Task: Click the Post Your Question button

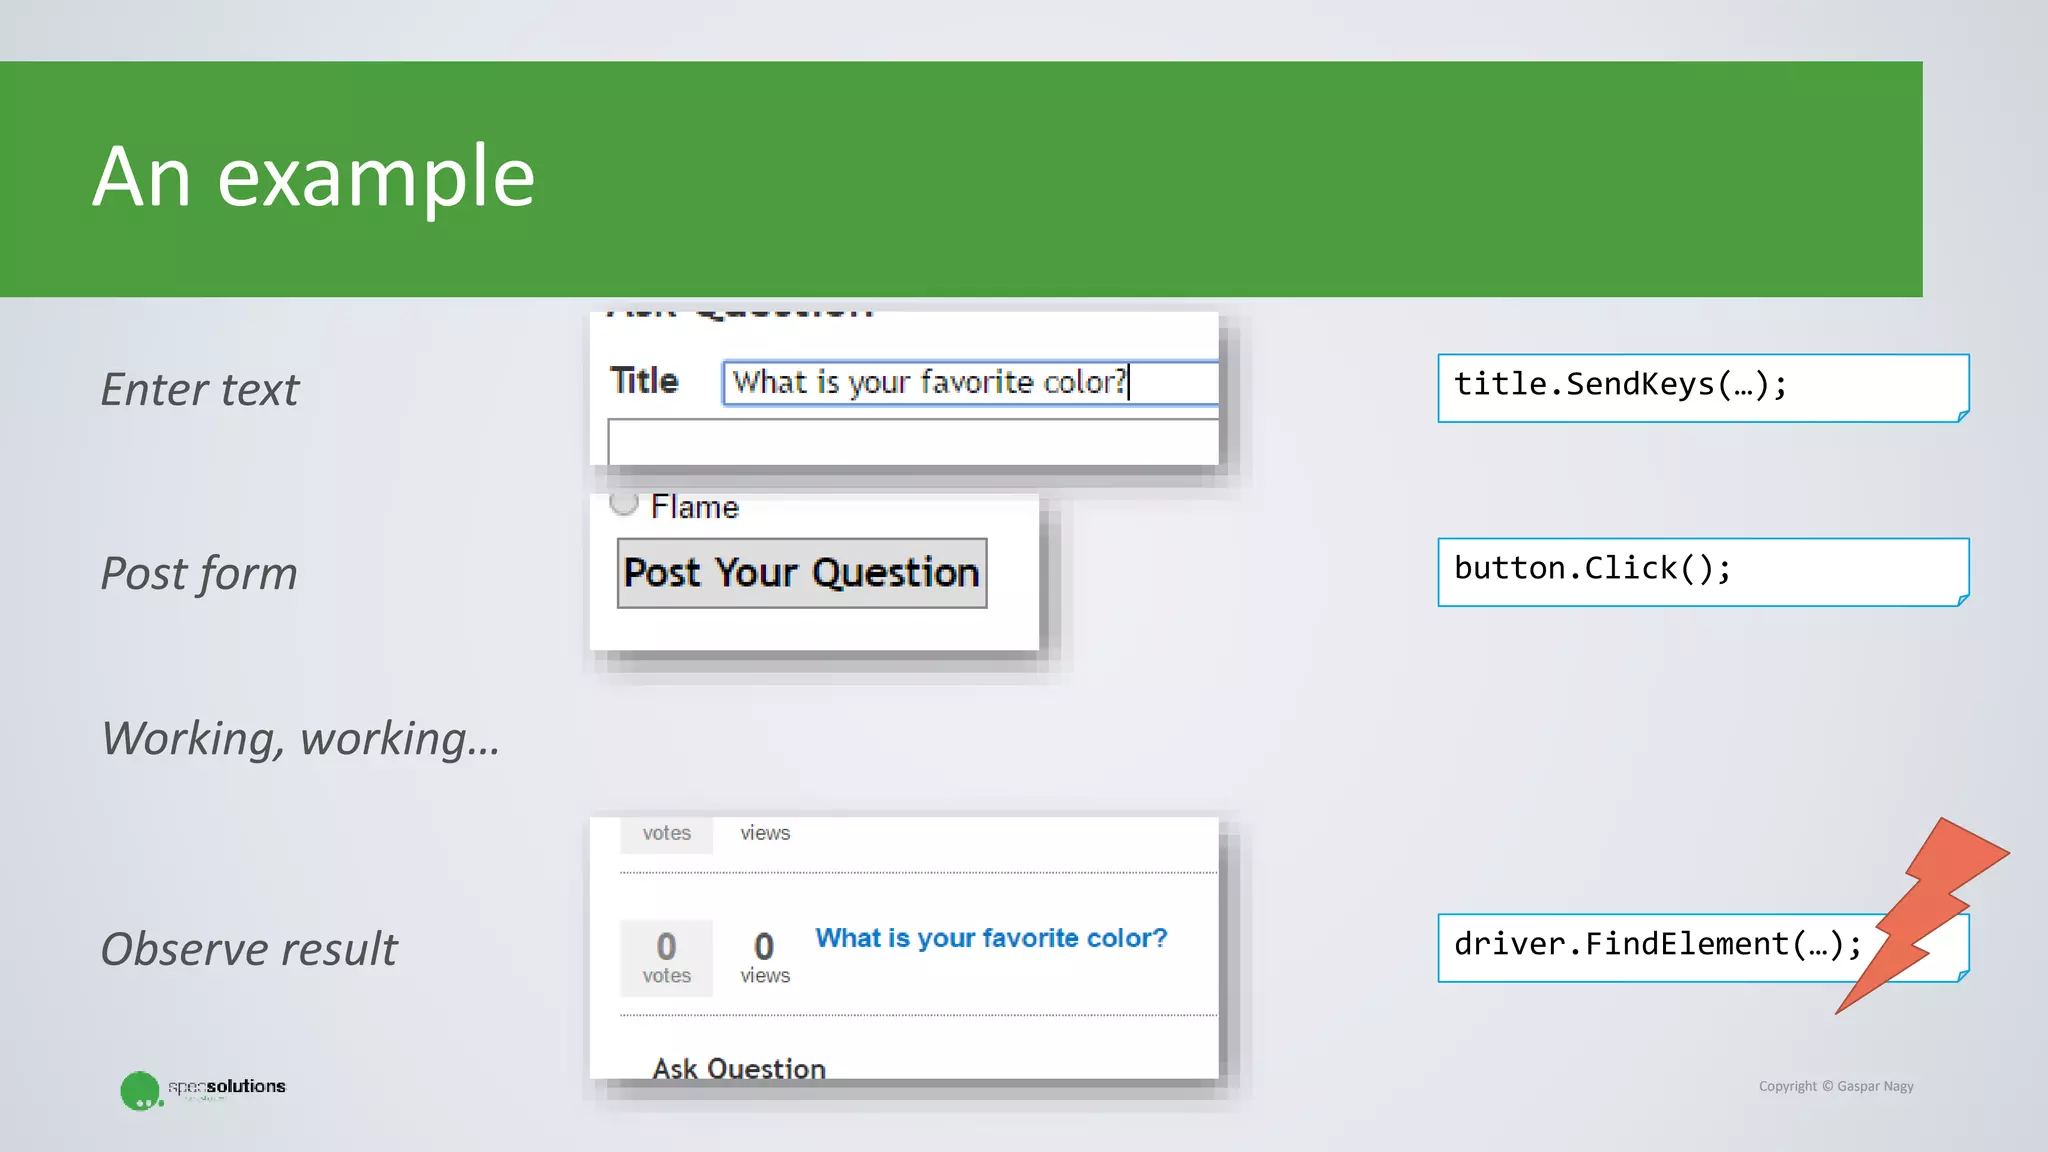Action: coord(801,573)
